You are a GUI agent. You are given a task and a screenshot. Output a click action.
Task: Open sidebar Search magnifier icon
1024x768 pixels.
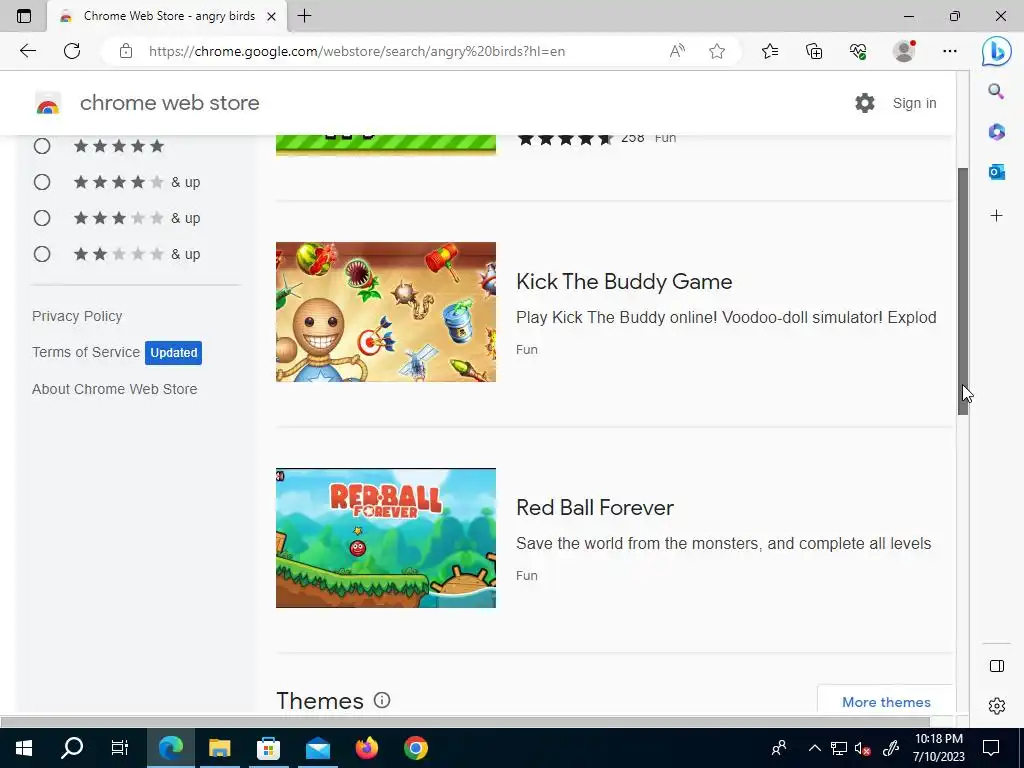click(996, 91)
